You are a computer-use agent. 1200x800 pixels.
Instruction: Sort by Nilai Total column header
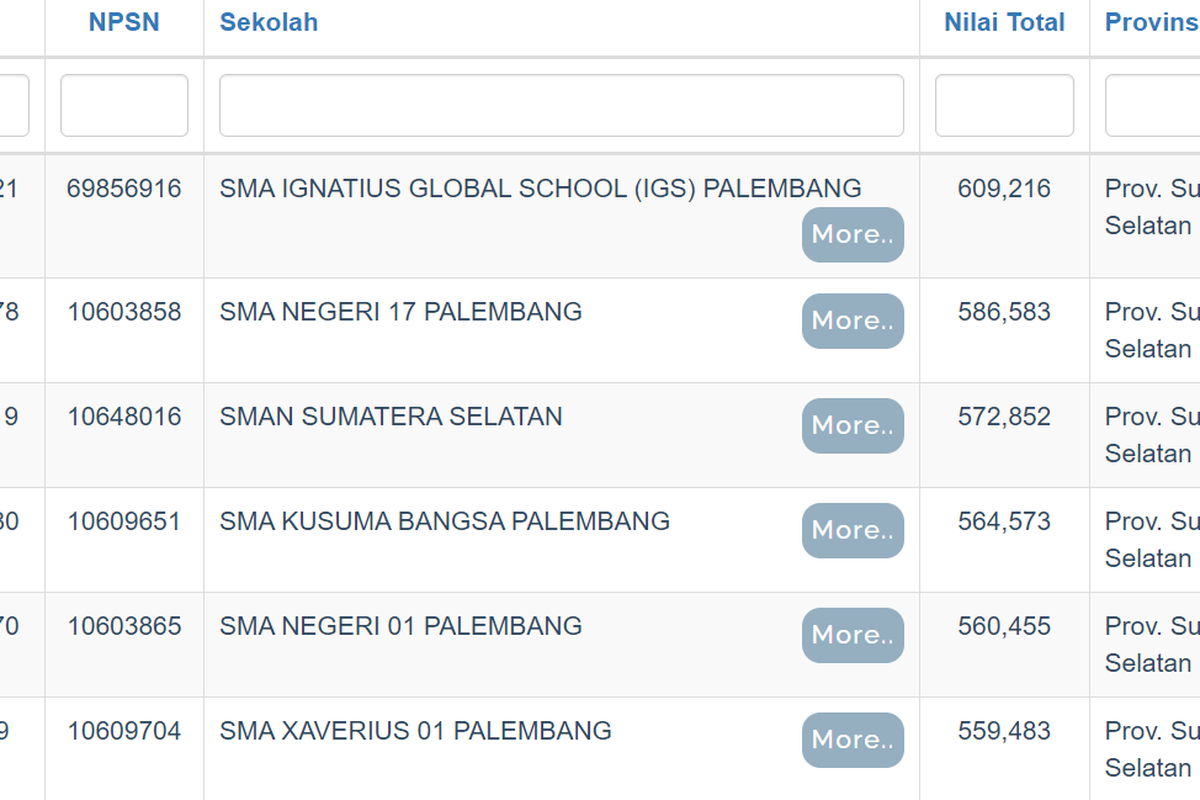pyautogui.click(x=1004, y=23)
